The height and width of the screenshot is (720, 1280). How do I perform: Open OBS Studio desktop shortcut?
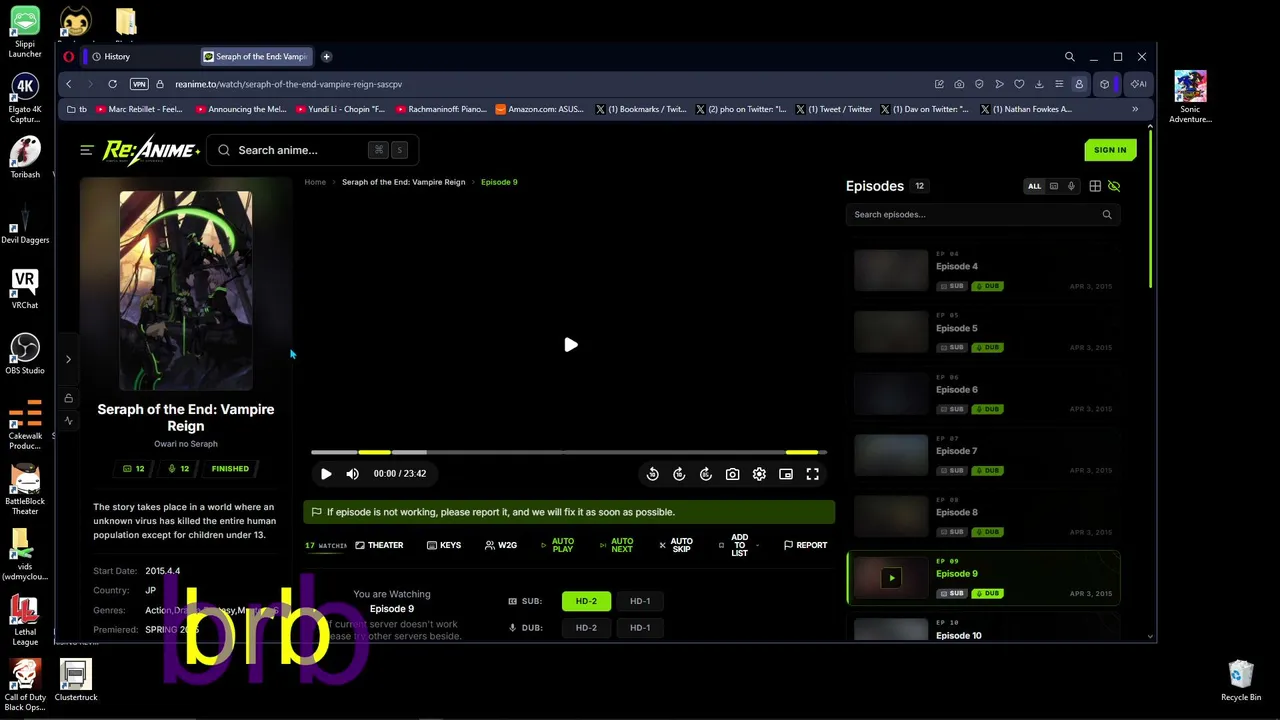pyautogui.click(x=25, y=354)
